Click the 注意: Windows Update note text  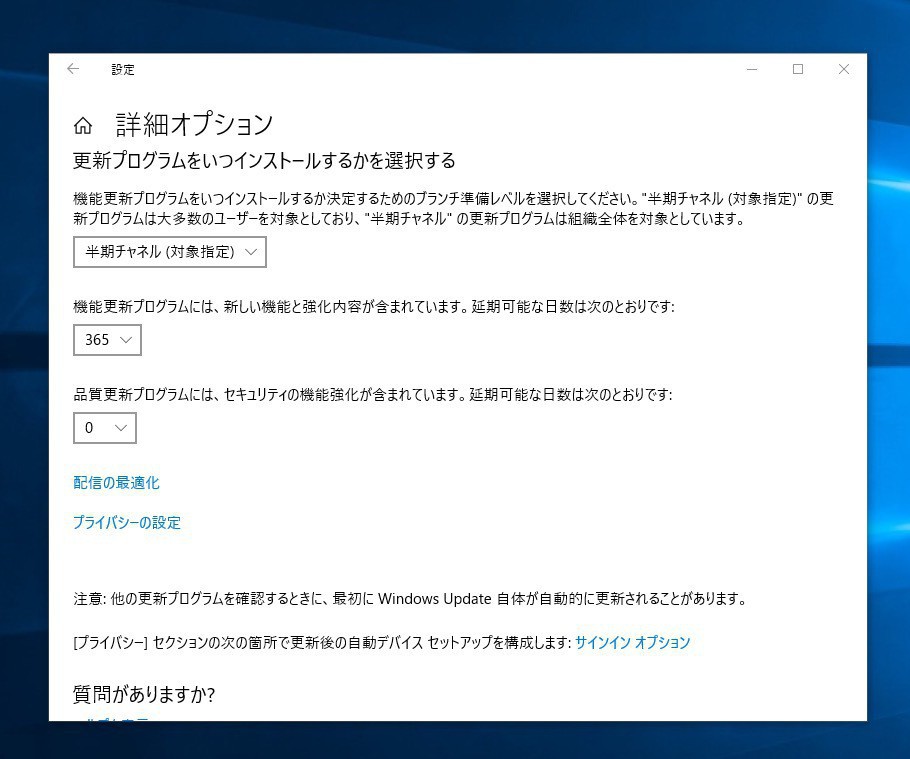pos(410,598)
